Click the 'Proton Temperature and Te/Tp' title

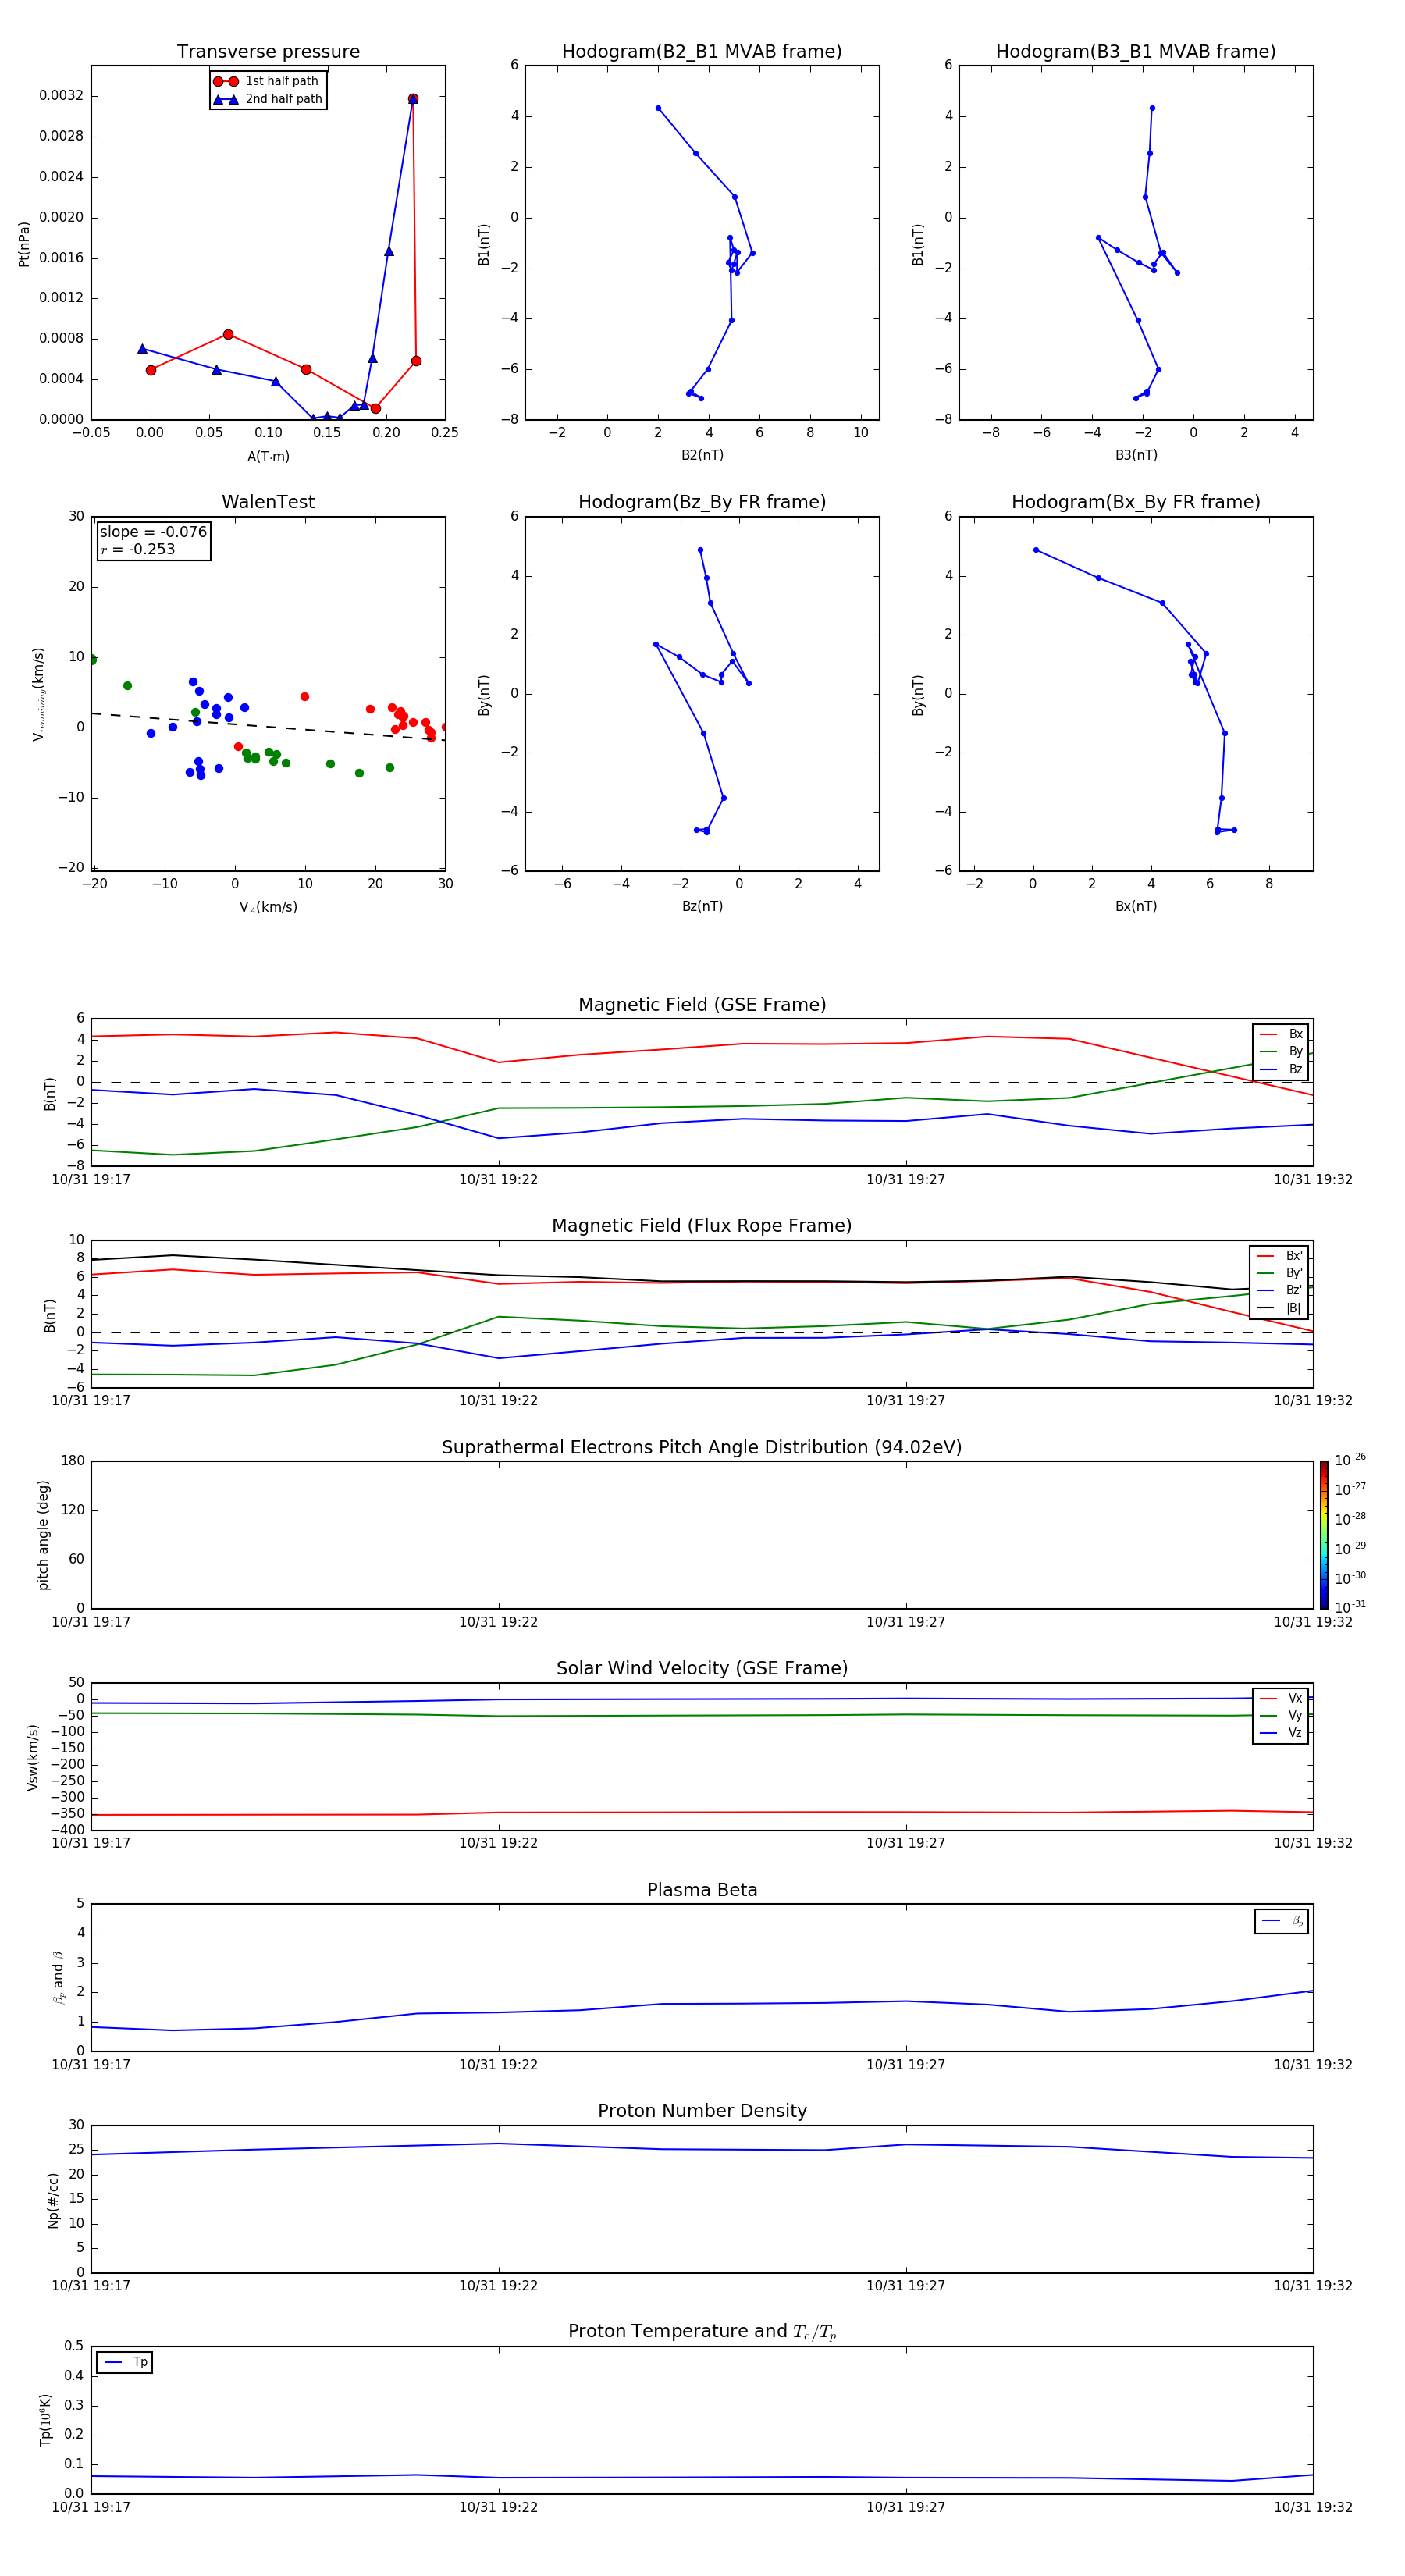702,2332
